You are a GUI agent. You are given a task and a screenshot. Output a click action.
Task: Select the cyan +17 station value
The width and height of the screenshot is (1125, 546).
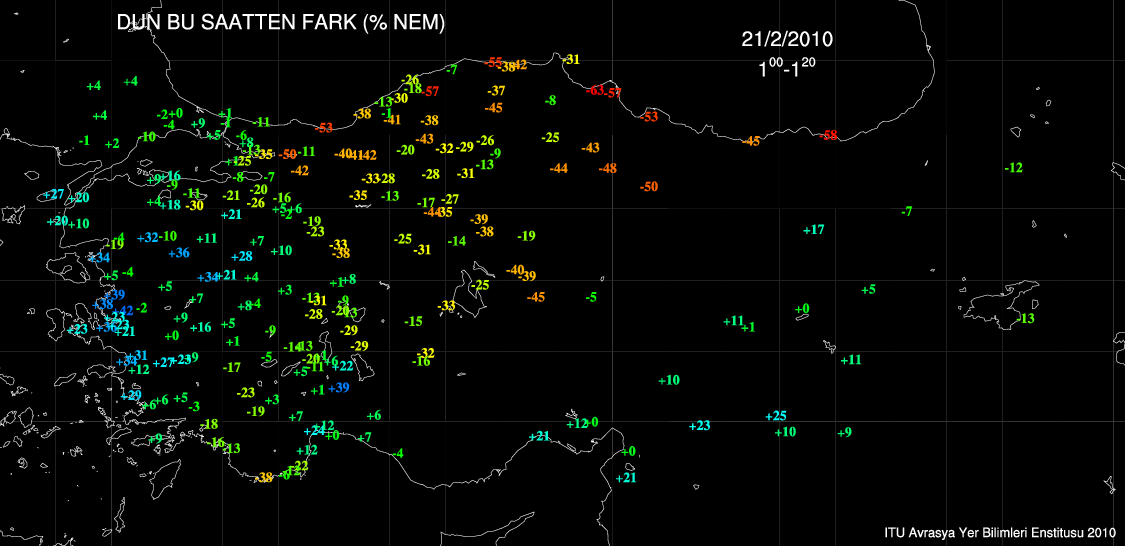[x=814, y=230]
